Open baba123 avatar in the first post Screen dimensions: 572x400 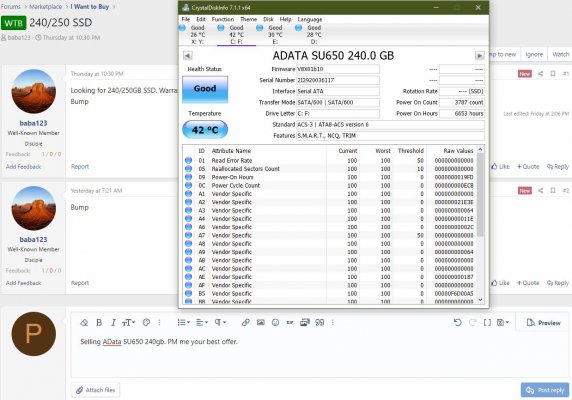point(34,91)
